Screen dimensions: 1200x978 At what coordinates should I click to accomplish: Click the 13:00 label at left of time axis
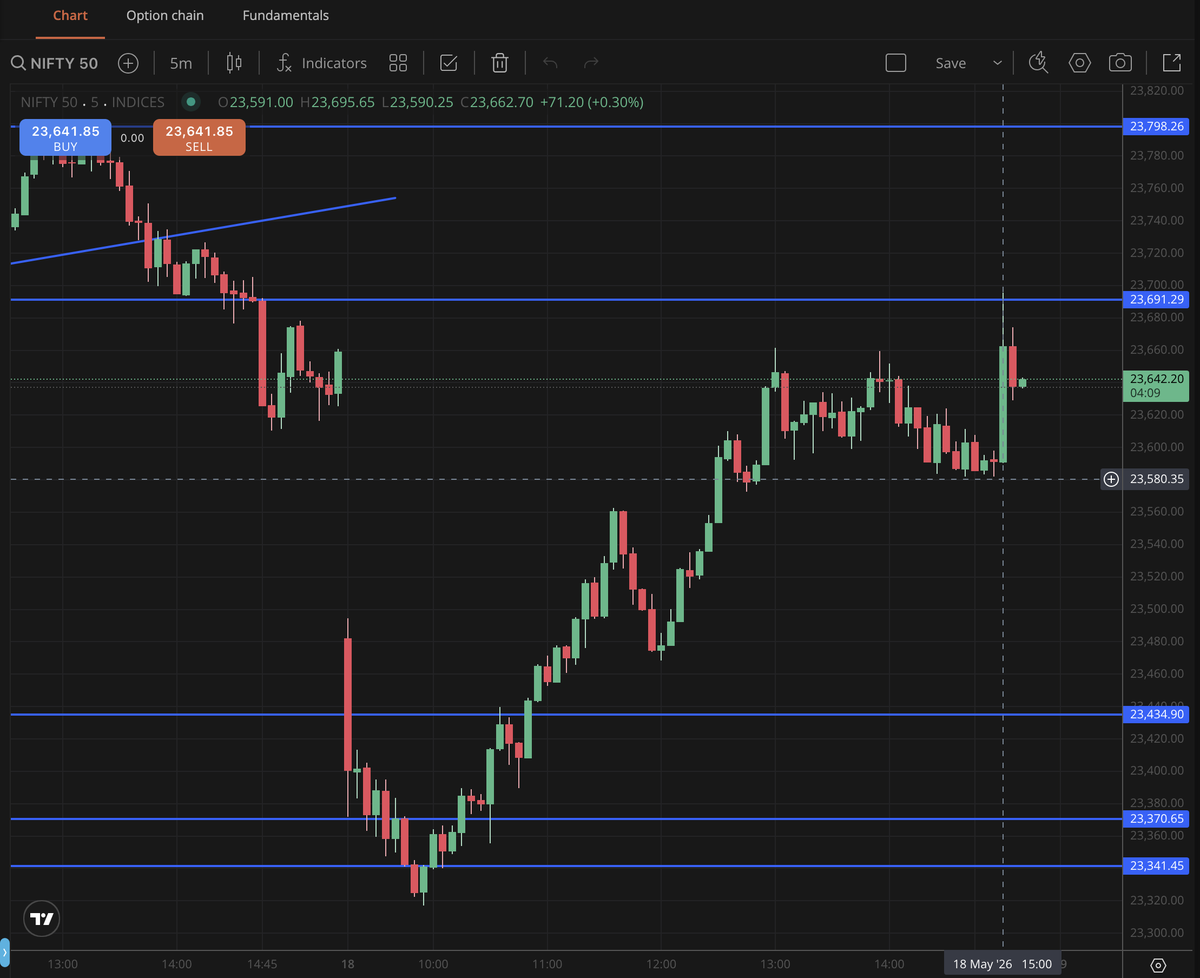click(62, 964)
